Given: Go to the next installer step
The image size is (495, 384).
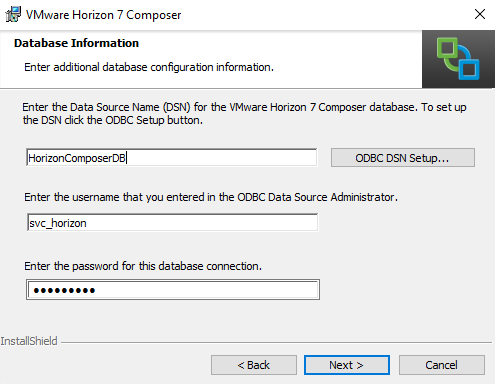Looking at the screenshot, I should point(347,365).
